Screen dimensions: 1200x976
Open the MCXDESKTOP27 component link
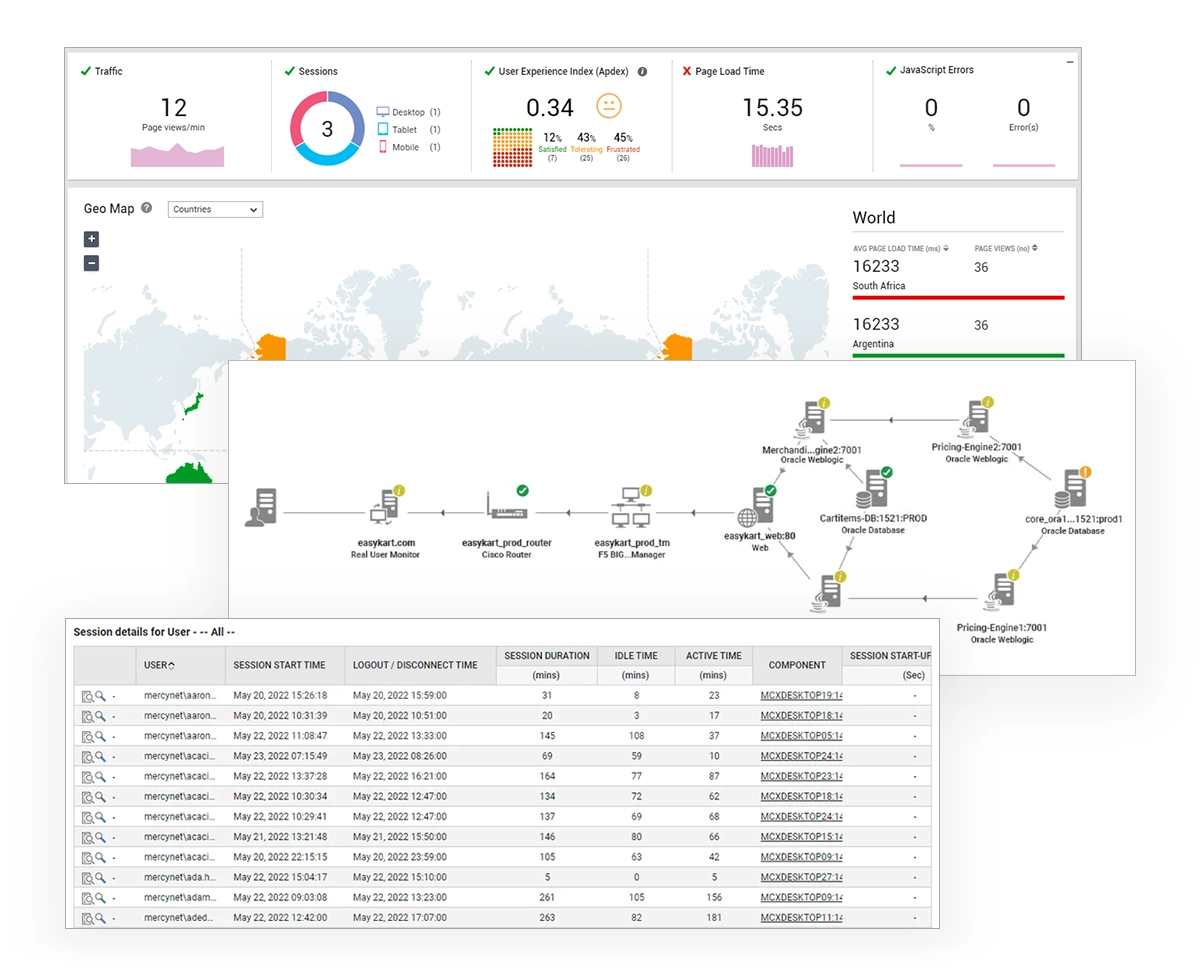[802, 878]
